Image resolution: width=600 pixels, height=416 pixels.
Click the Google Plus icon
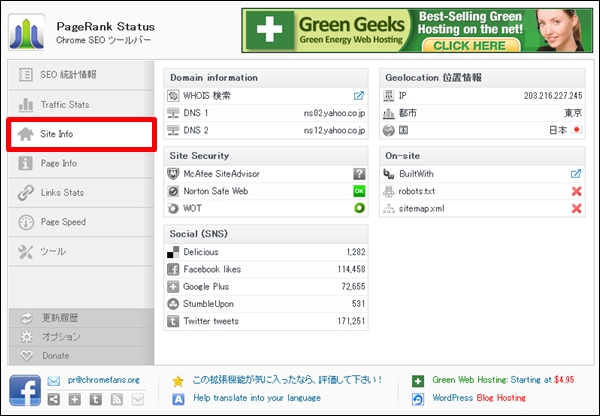pos(173,287)
